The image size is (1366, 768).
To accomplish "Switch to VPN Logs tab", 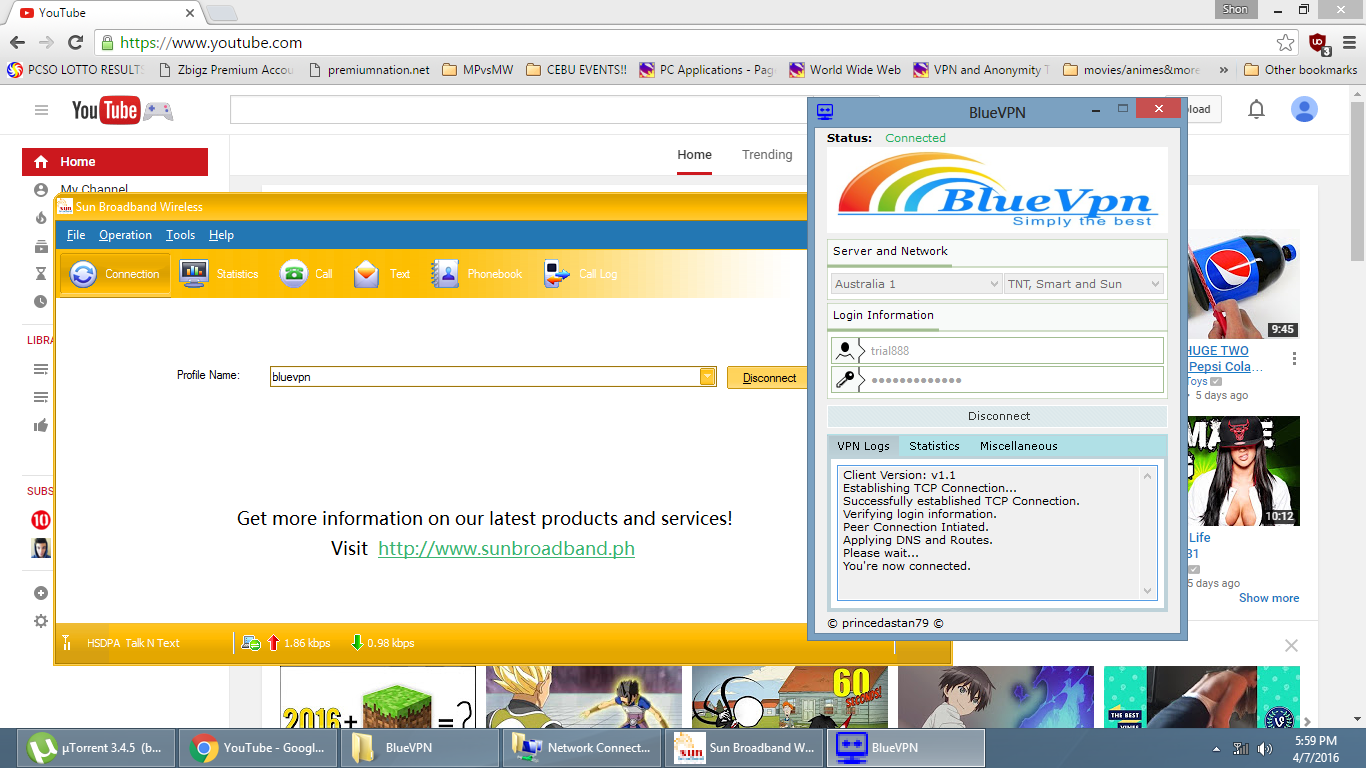I will [x=863, y=446].
